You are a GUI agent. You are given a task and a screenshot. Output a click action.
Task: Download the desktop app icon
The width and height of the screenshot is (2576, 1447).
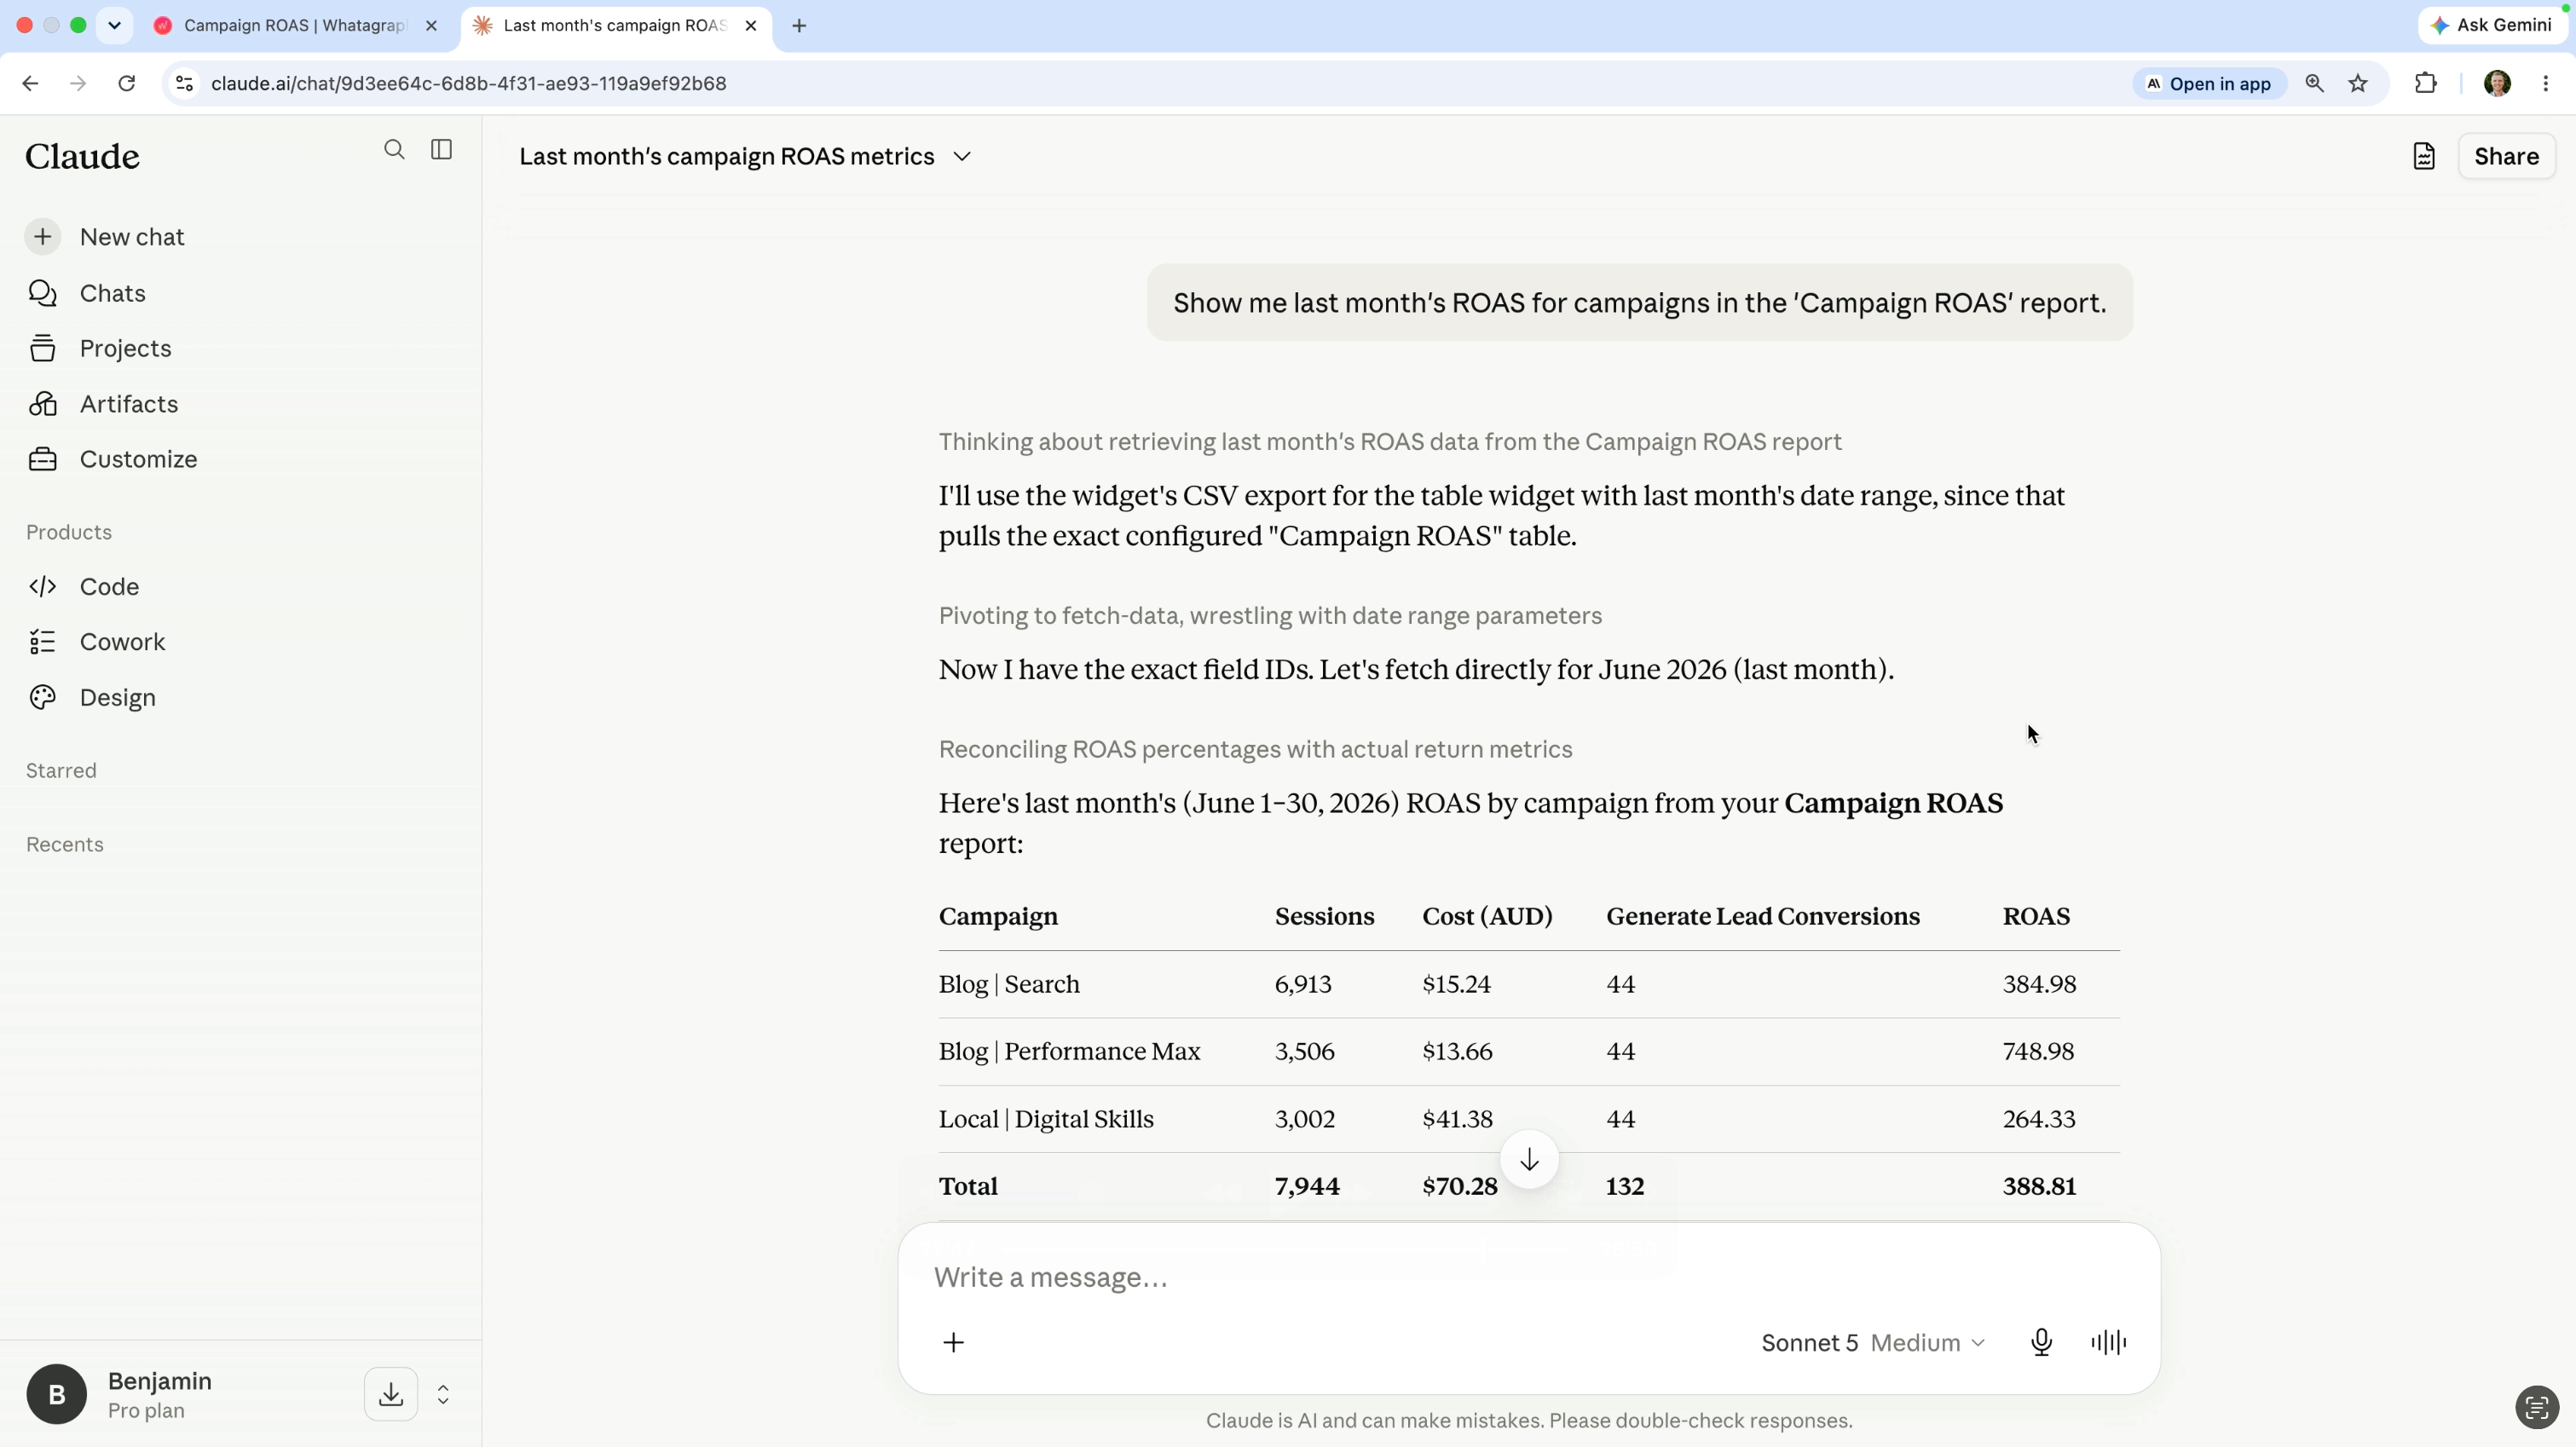pos(391,1394)
